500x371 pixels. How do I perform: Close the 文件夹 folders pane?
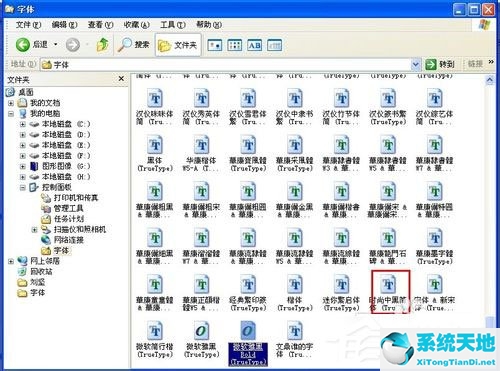pyautogui.click(x=121, y=79)
